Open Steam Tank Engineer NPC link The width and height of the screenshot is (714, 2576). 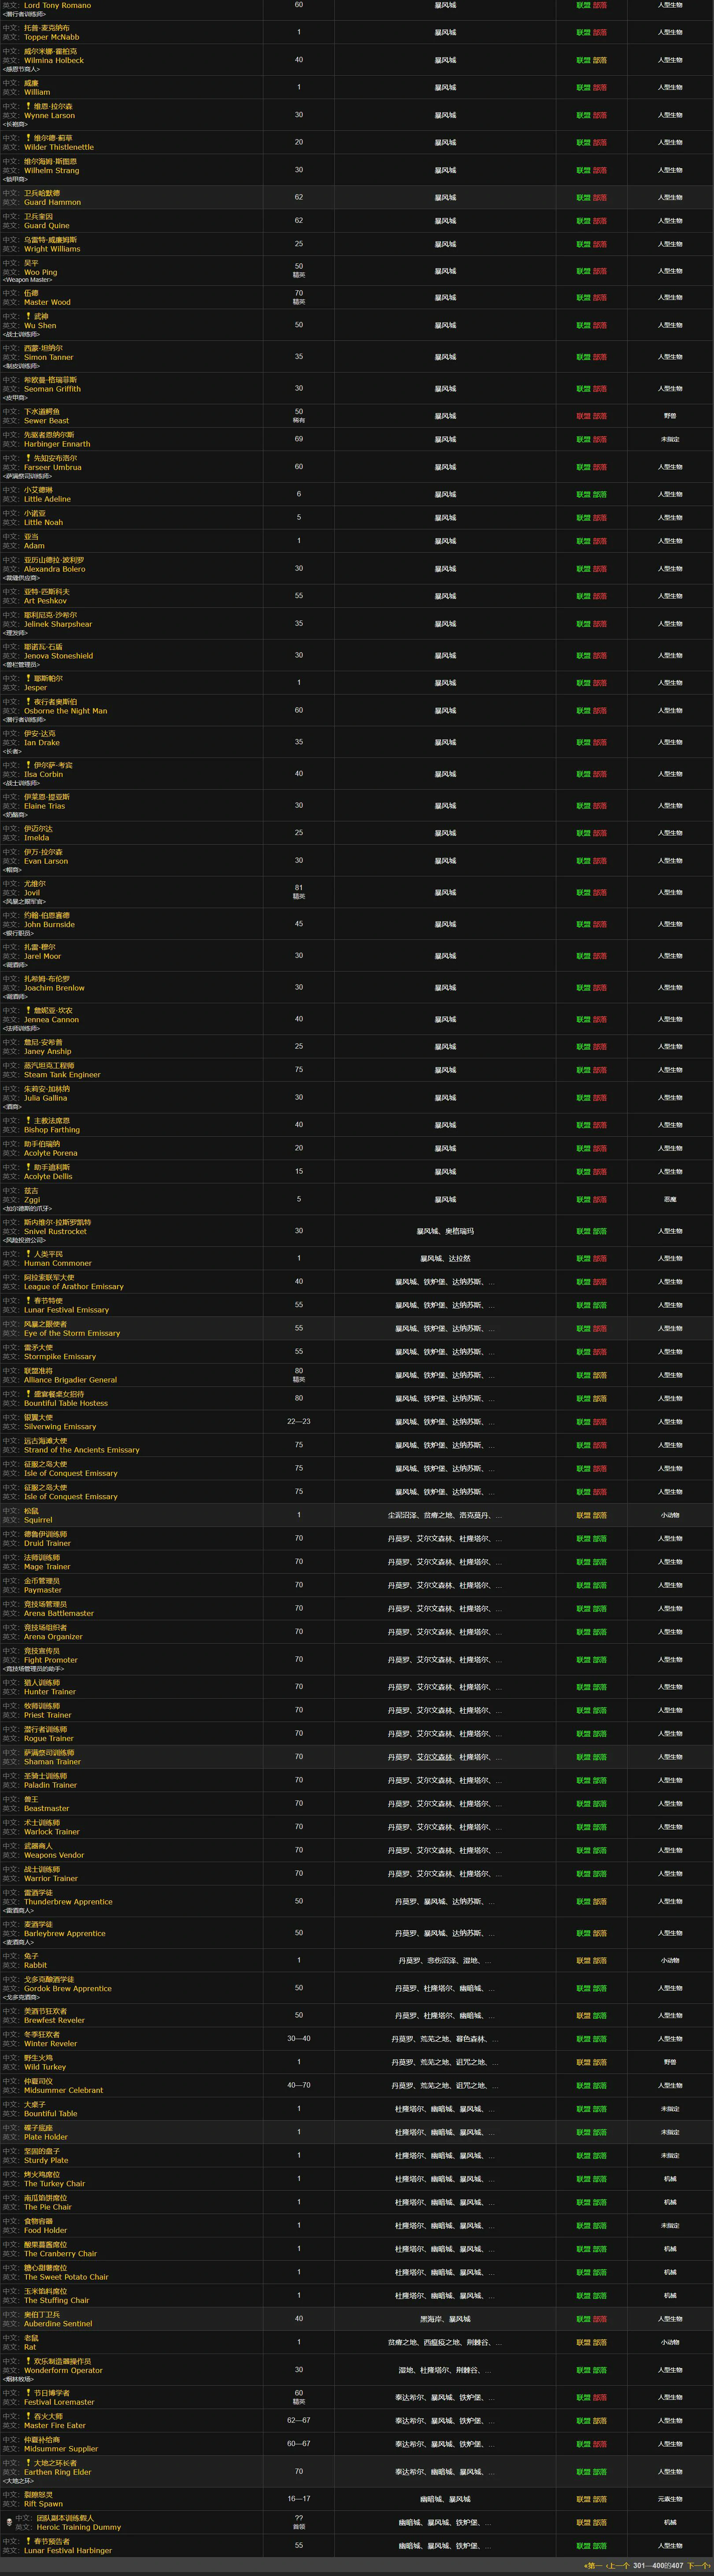tap(62, 1075)
